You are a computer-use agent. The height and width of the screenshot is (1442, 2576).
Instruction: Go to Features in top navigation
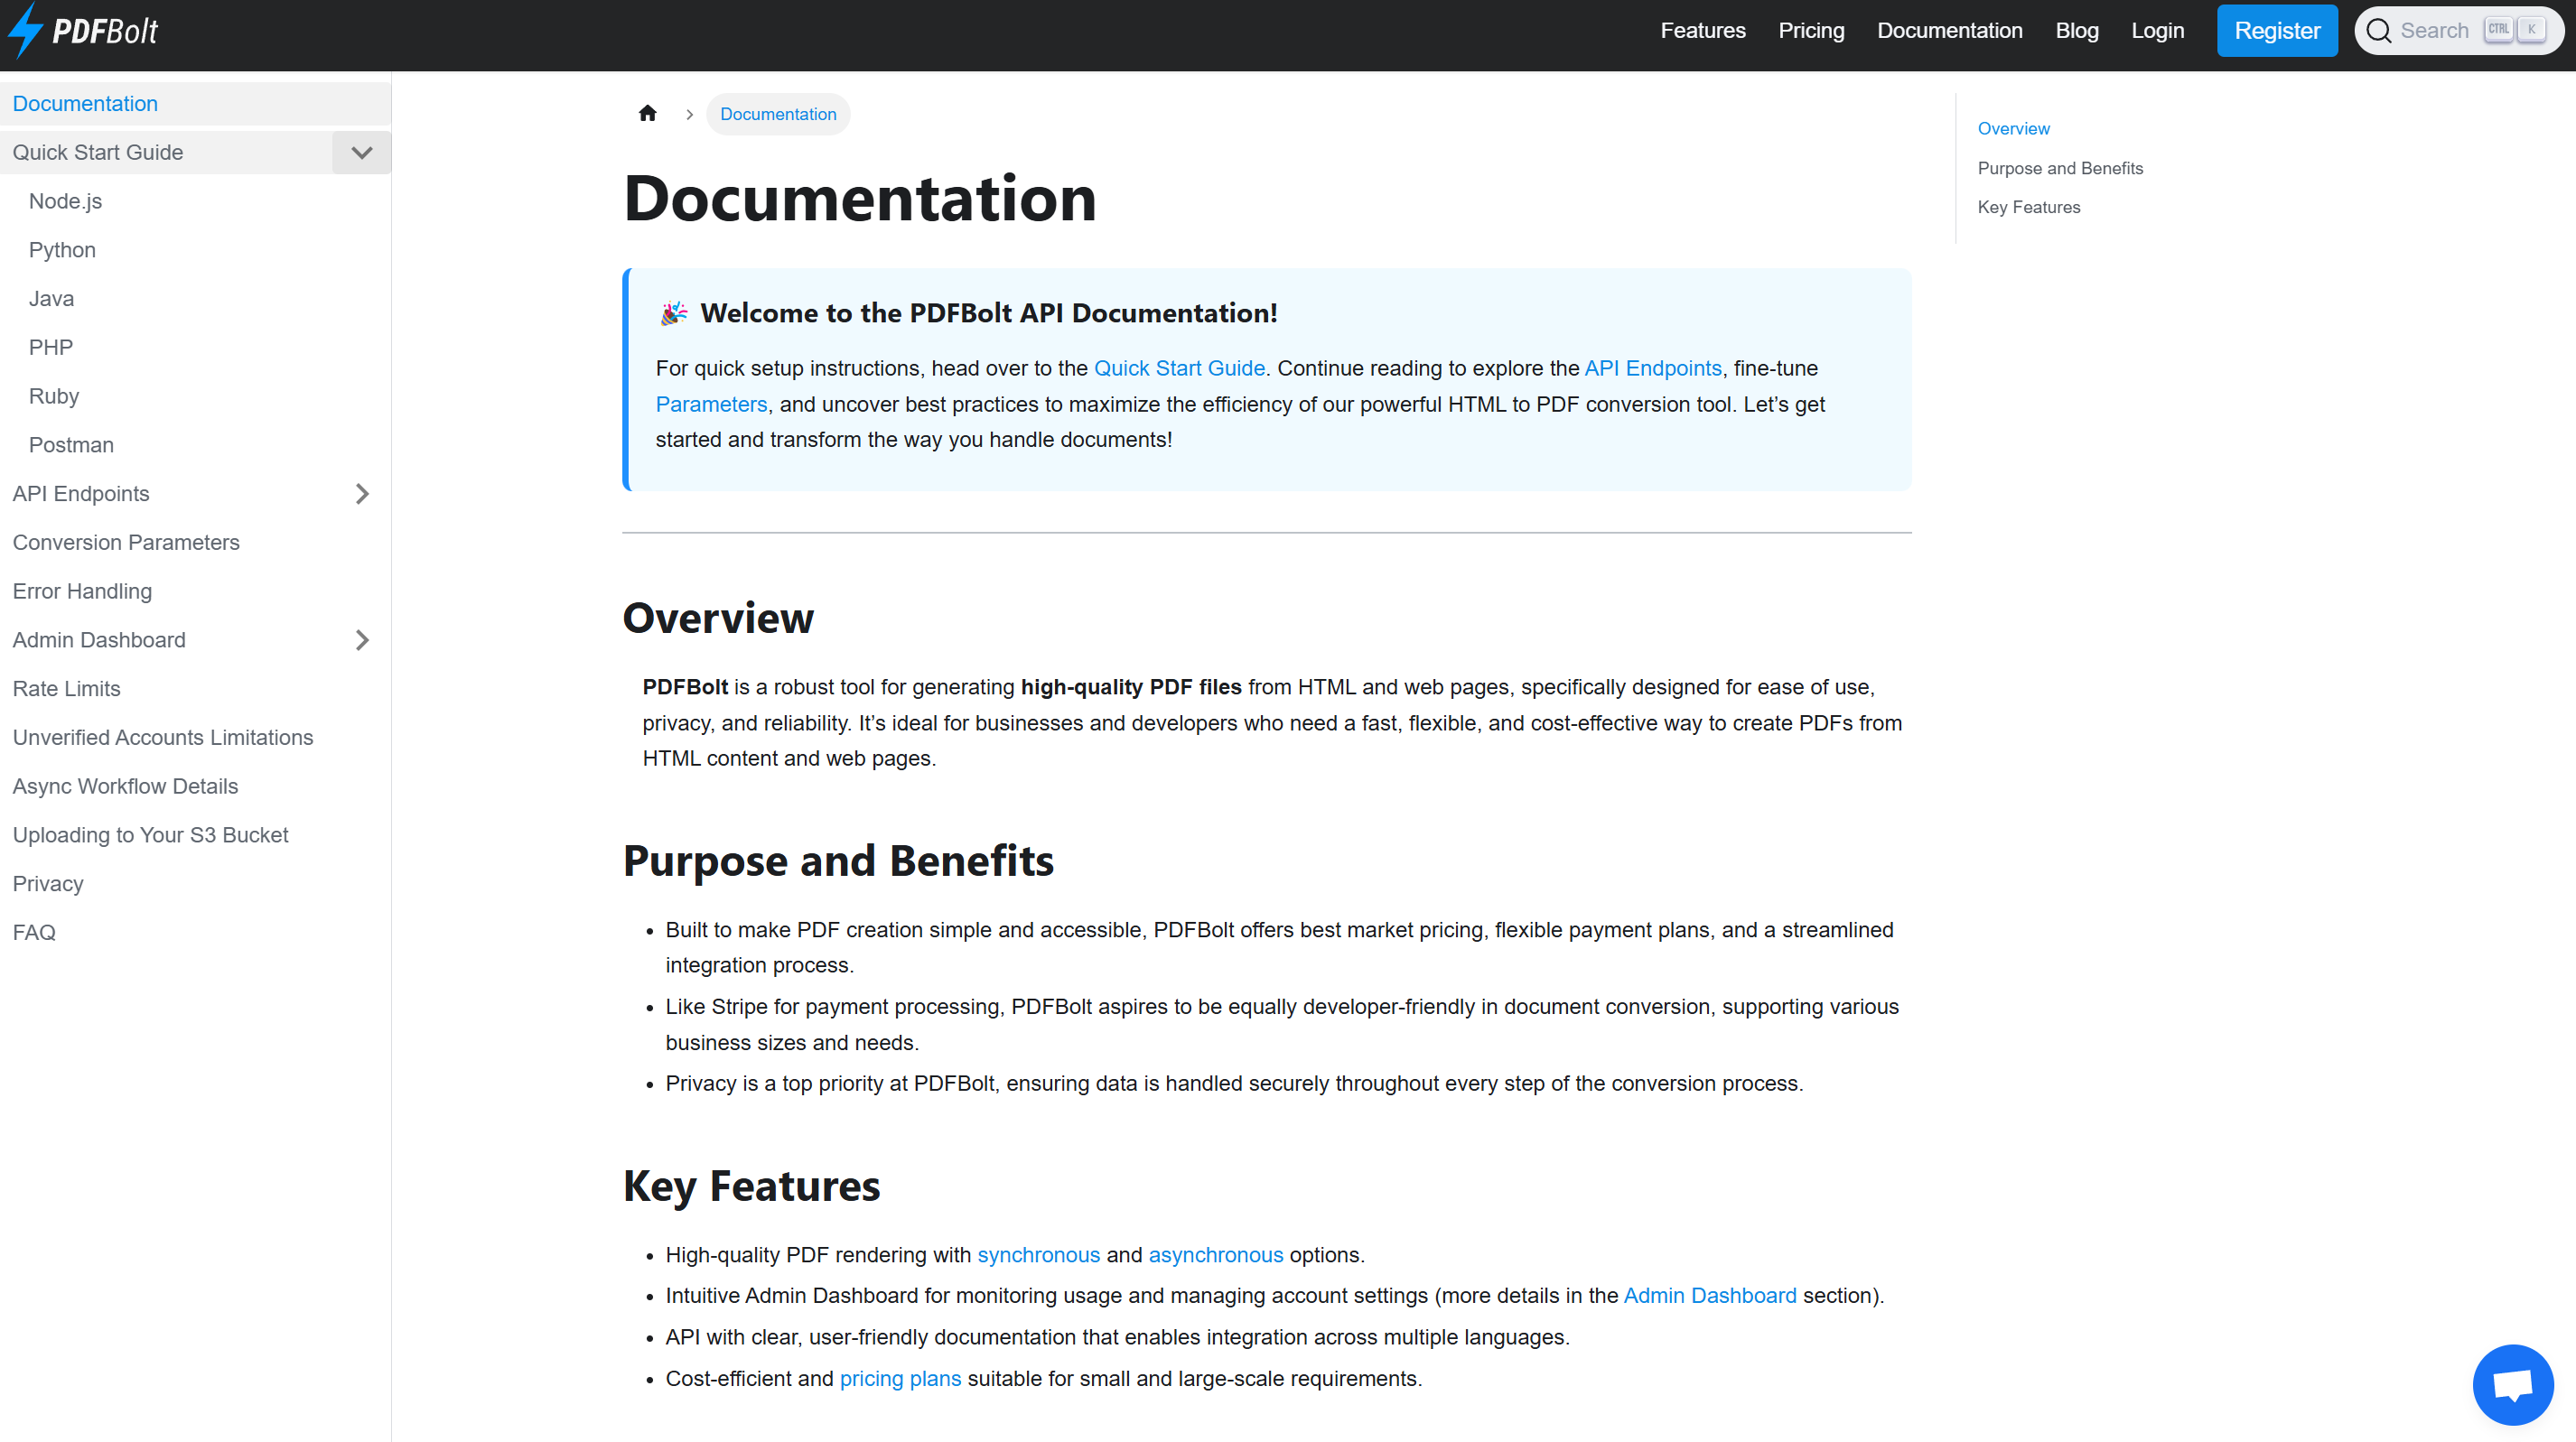1702,31
